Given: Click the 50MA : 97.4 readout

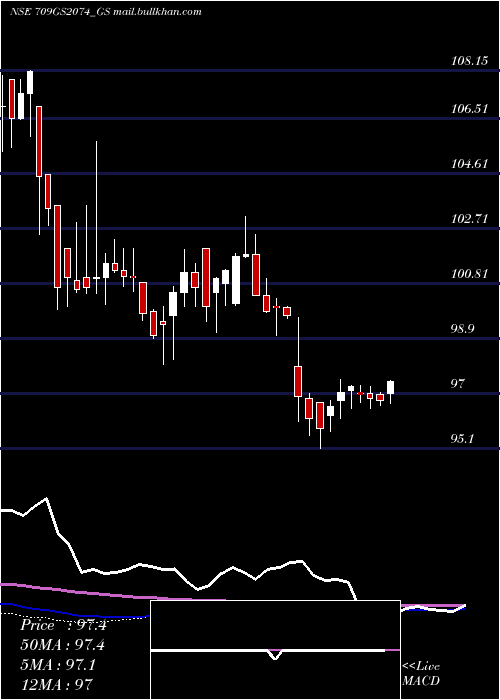Looking at the screenshot, I should (63, 645).
